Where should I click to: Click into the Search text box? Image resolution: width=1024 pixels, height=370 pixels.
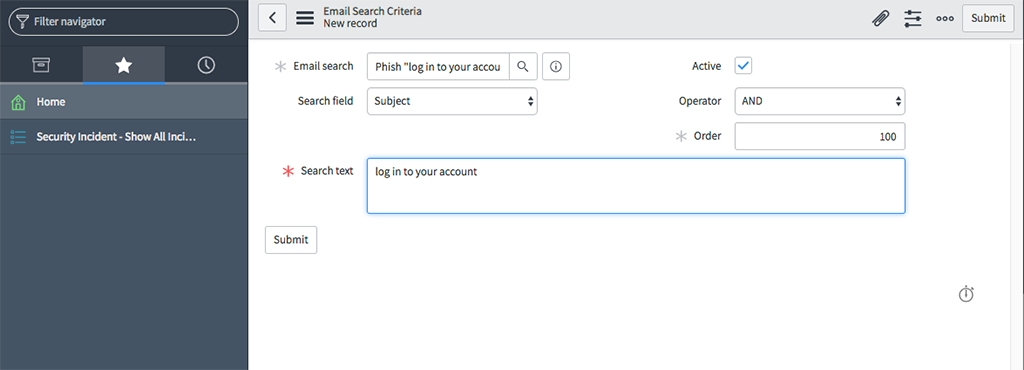(636, 186)
